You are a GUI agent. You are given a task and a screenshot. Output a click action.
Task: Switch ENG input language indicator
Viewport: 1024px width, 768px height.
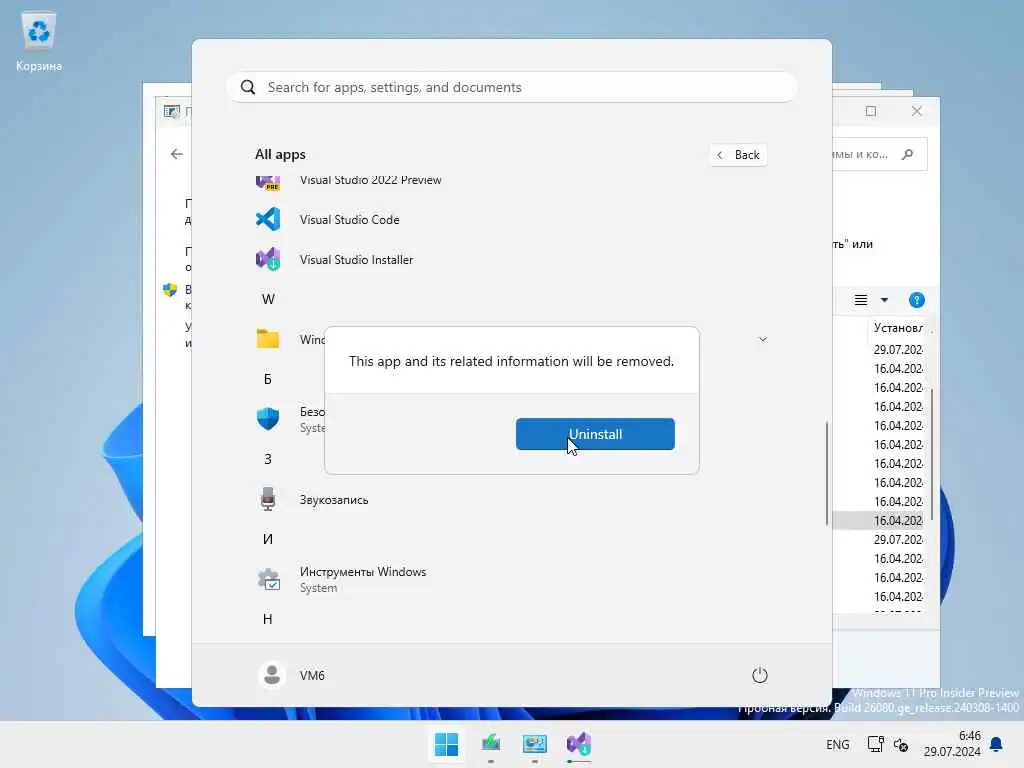[x=838, y=744]
